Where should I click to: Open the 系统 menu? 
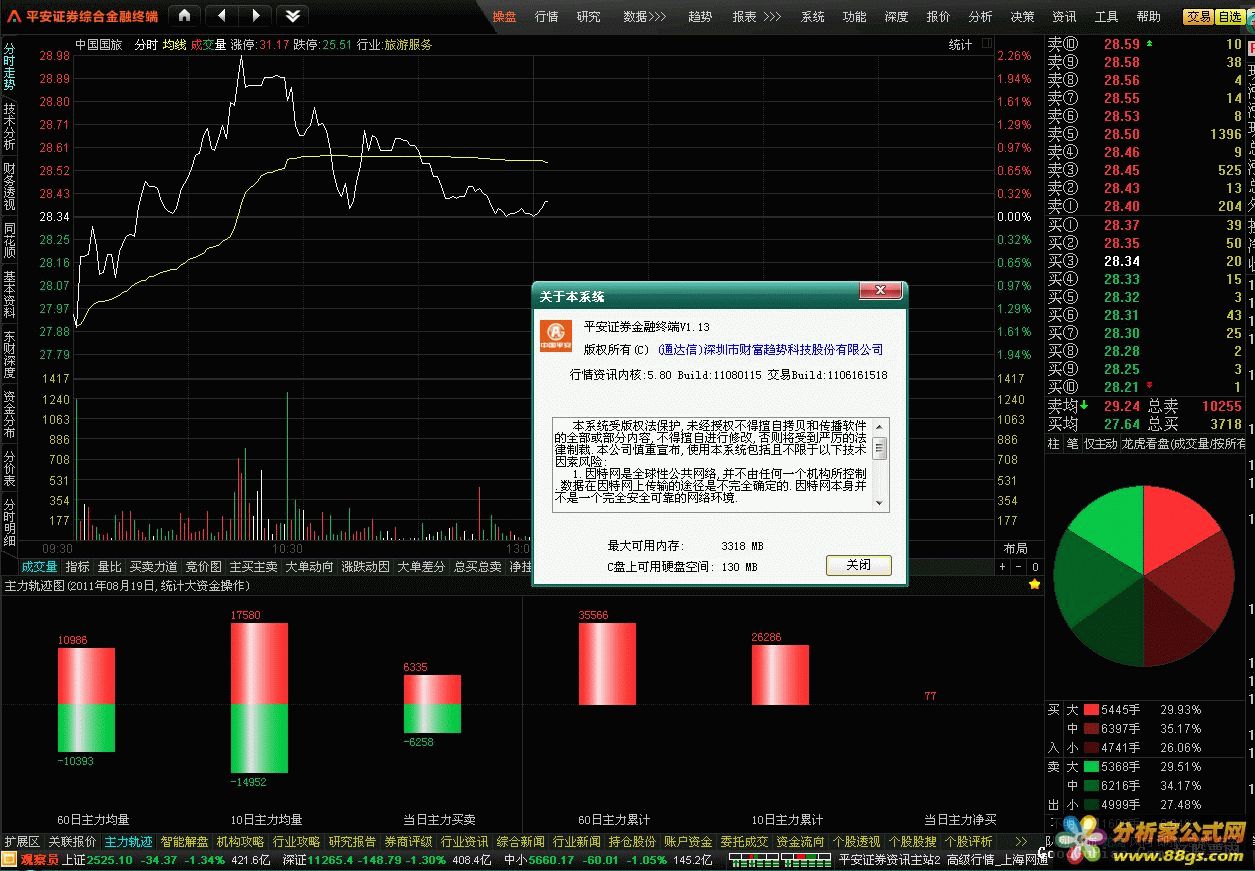pyautogui.click(x=812, y=17)
